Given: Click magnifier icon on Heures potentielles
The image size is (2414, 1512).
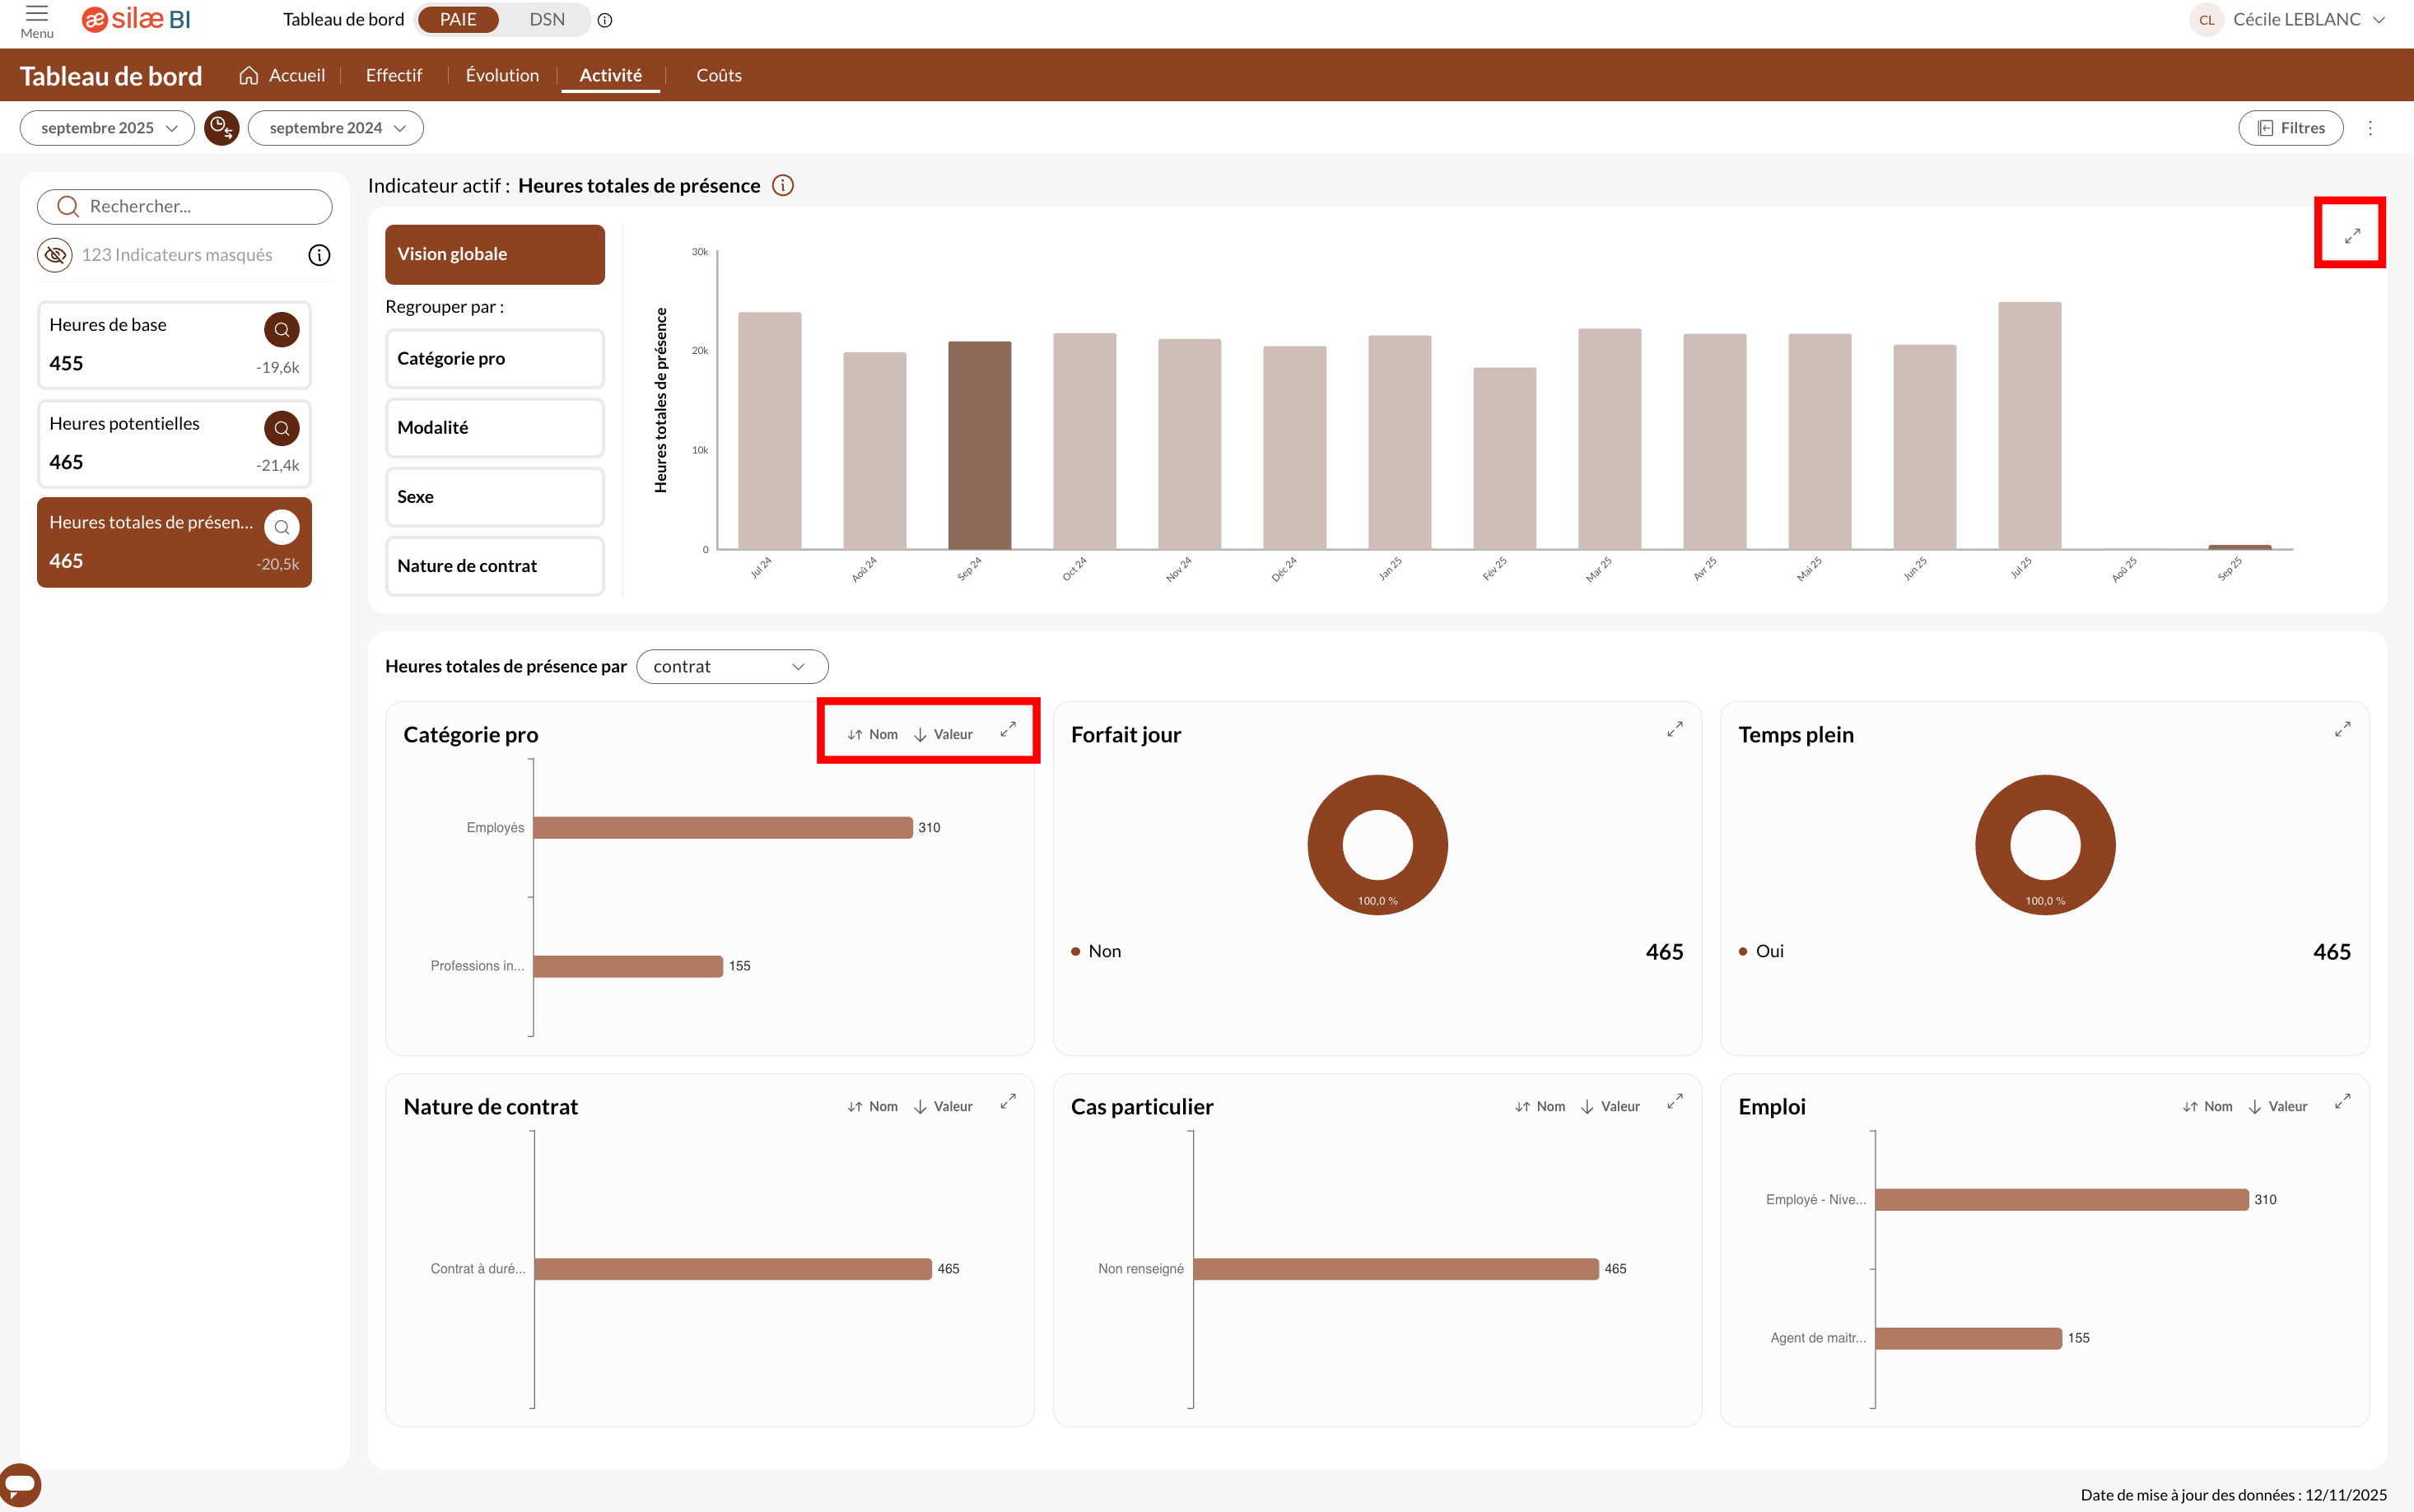Looking at the screenshot, I should pos(281,428).
